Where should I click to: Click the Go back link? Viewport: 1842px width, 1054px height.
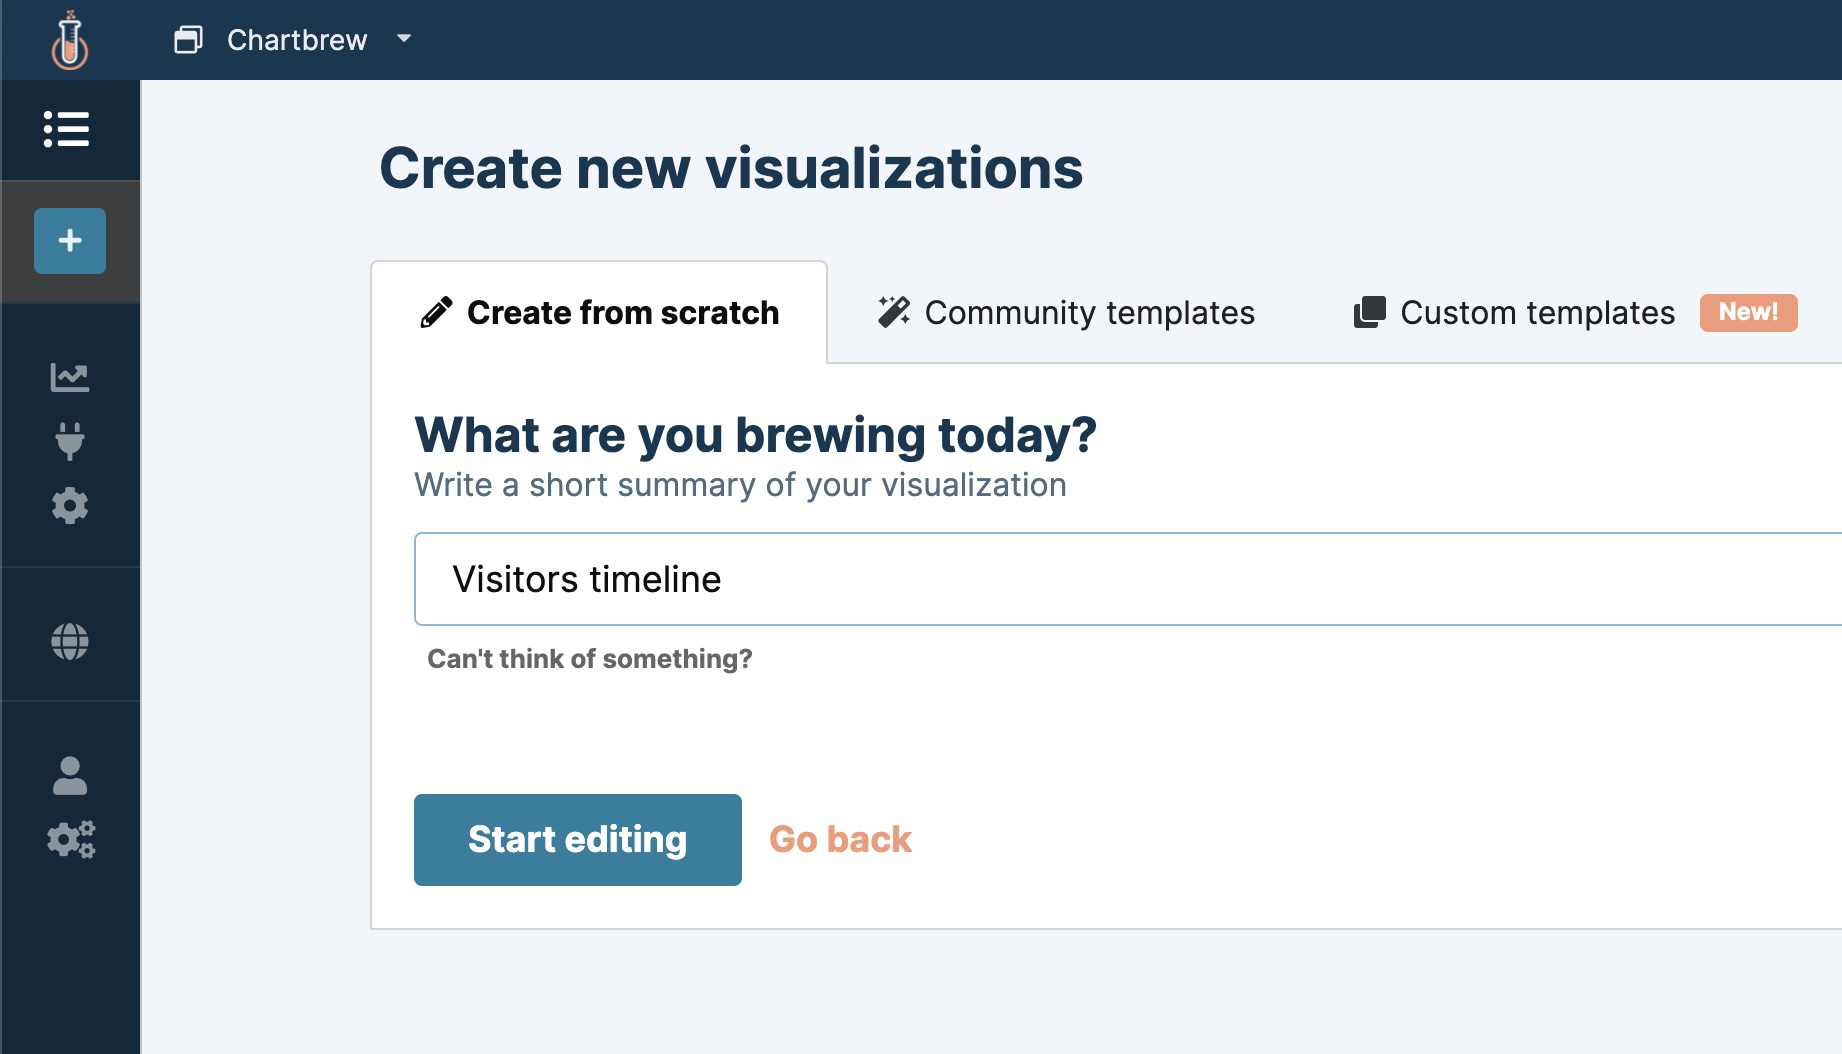pos(840,840)
